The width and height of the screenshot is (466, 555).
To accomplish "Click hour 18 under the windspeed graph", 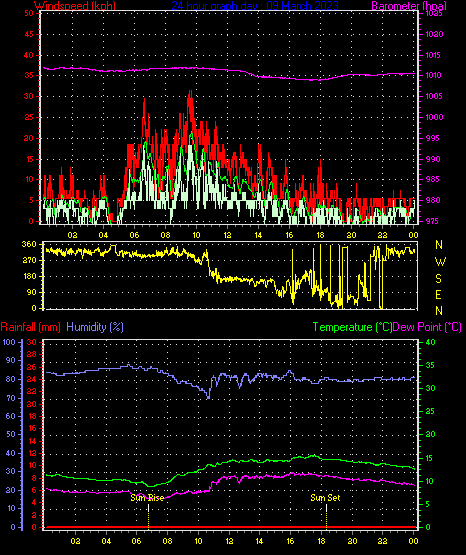I will 321,235.
